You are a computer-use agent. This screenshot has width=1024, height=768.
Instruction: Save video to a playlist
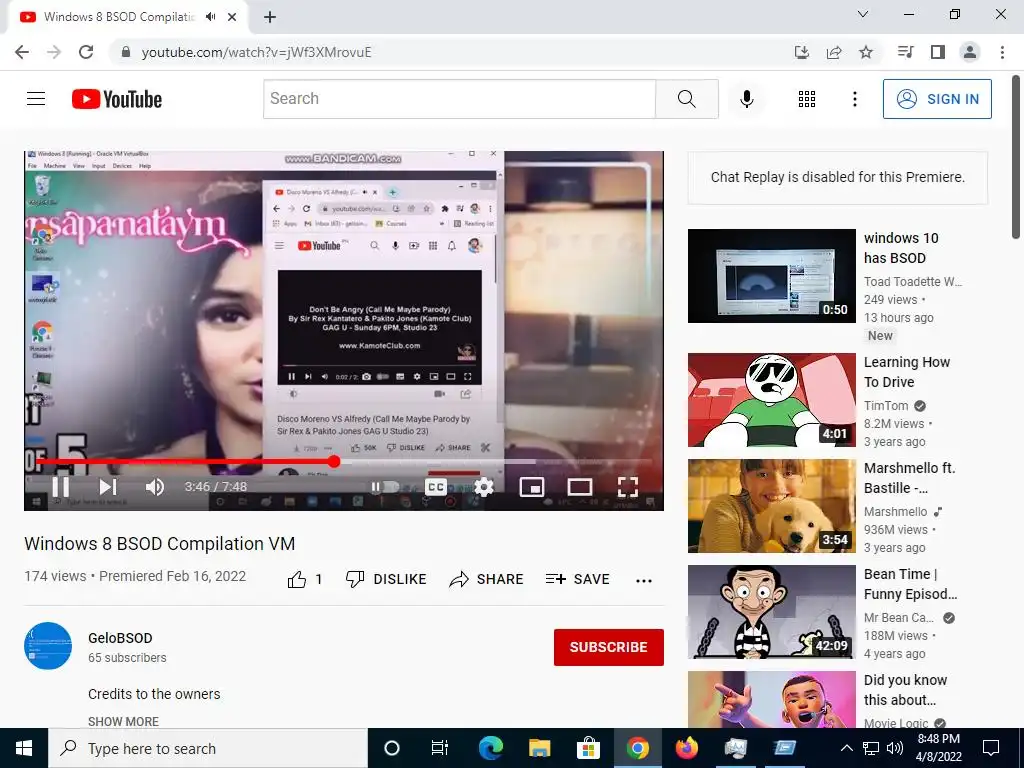(578, 579)
